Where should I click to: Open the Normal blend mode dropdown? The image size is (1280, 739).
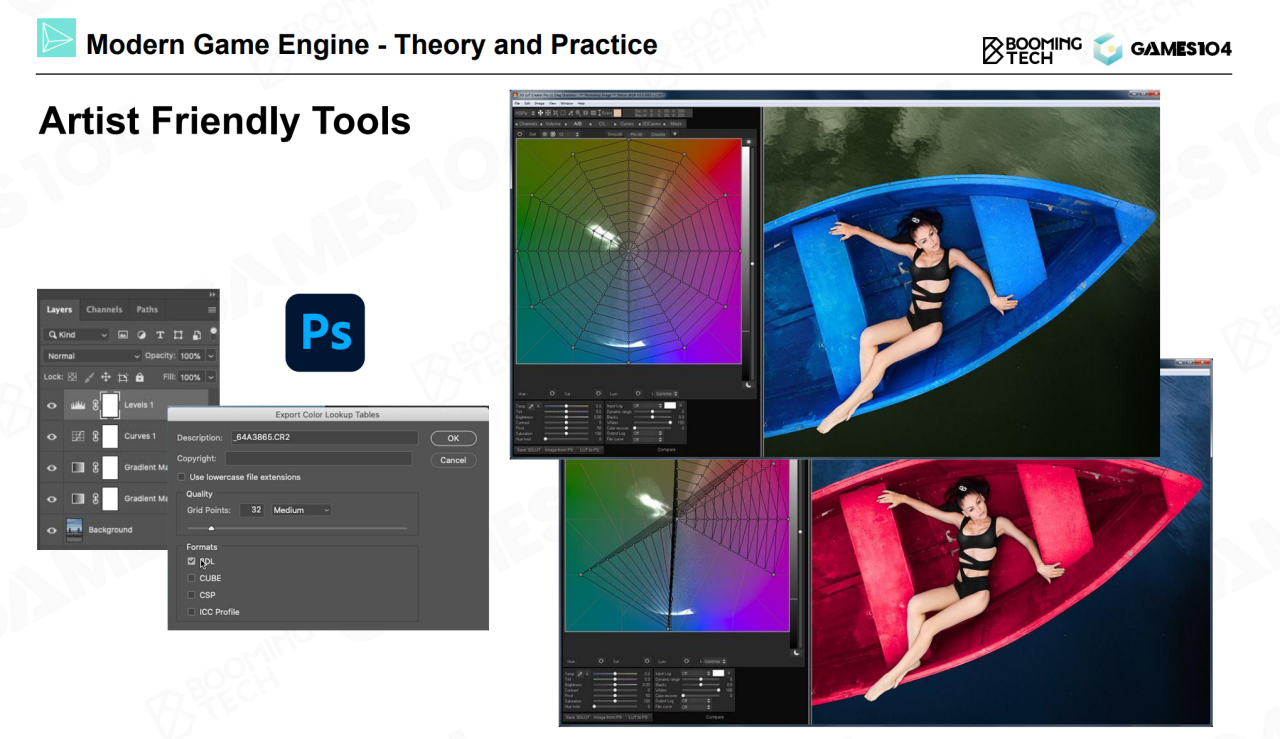pos(93,356)
